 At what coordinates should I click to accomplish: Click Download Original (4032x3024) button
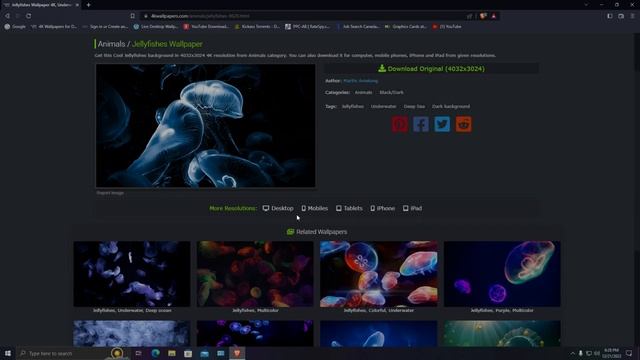tap(431, 69)
